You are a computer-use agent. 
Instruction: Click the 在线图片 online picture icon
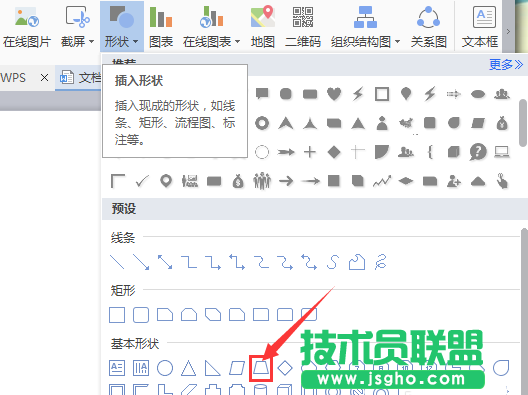pyautogui.click(x=27, y=18)
